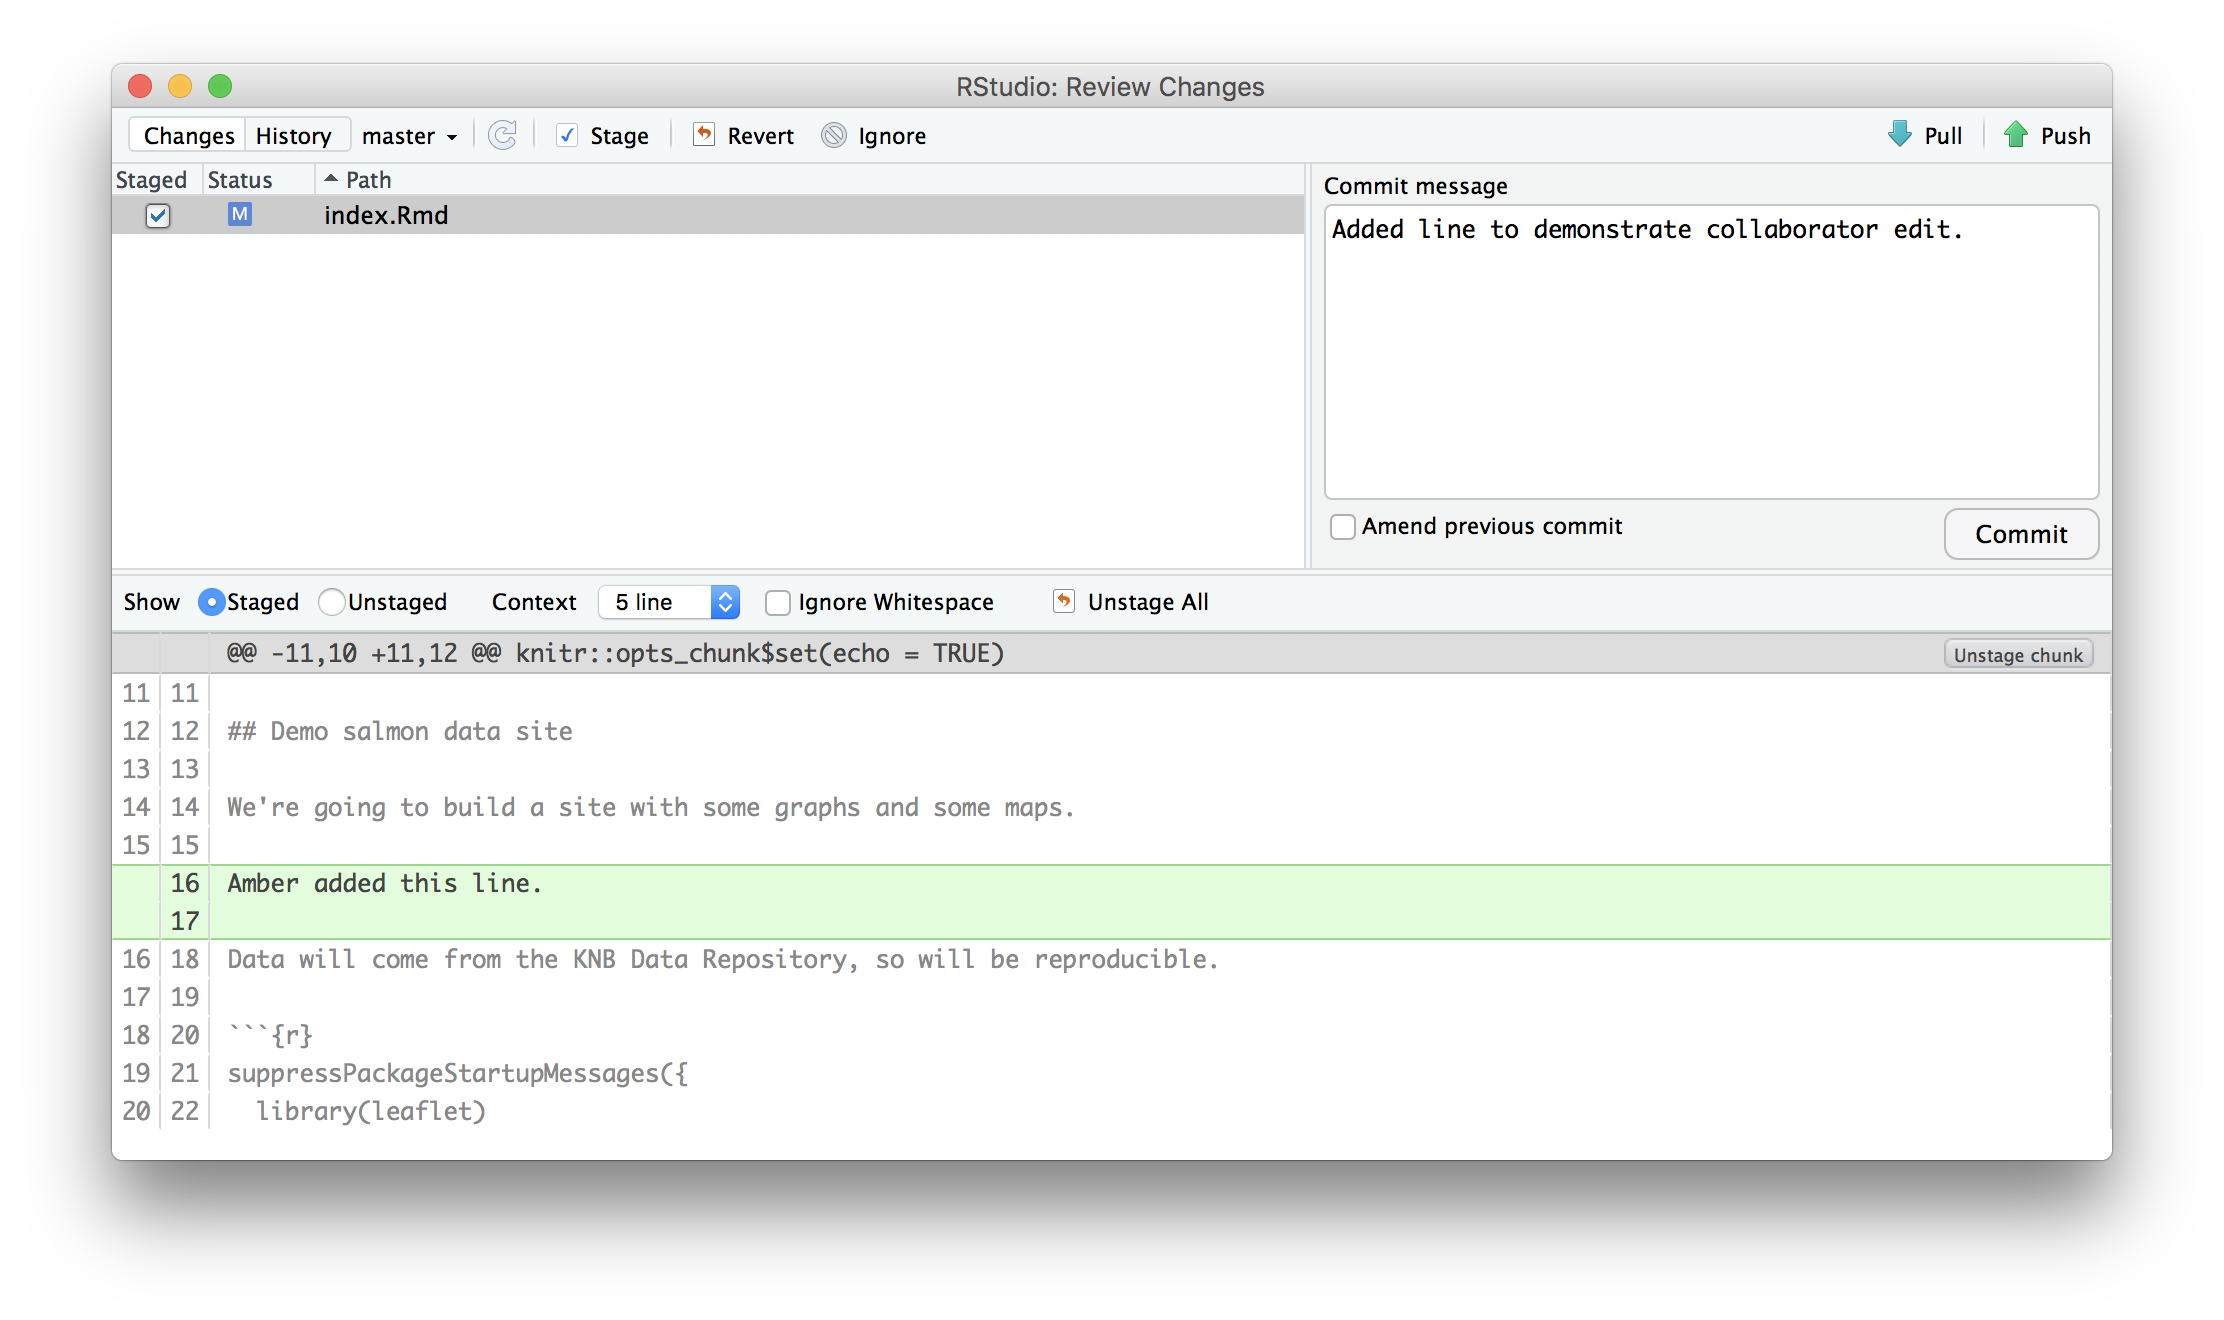This screenshot has height=1320, width=2224.
Task: Click the M modified status icon
Action: pos(240,214)
